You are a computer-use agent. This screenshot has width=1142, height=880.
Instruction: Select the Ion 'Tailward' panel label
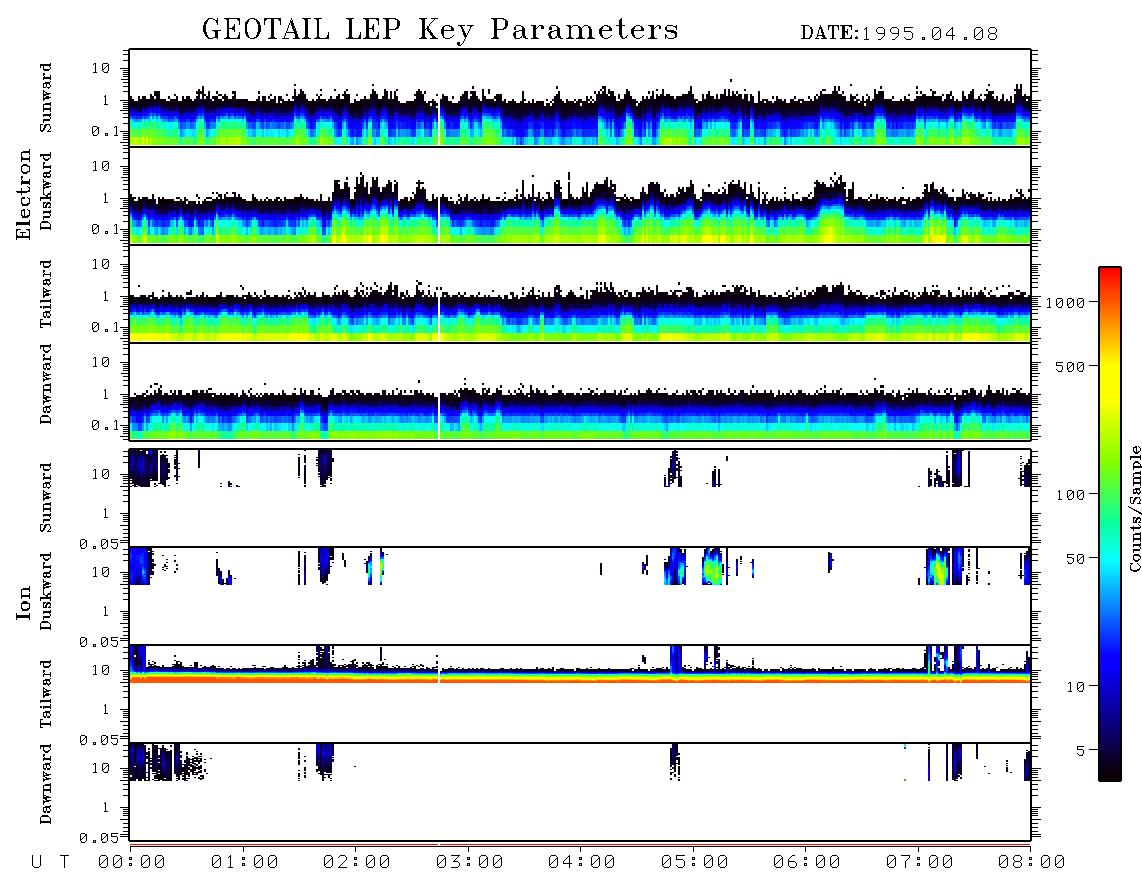[x=46, y=694]
